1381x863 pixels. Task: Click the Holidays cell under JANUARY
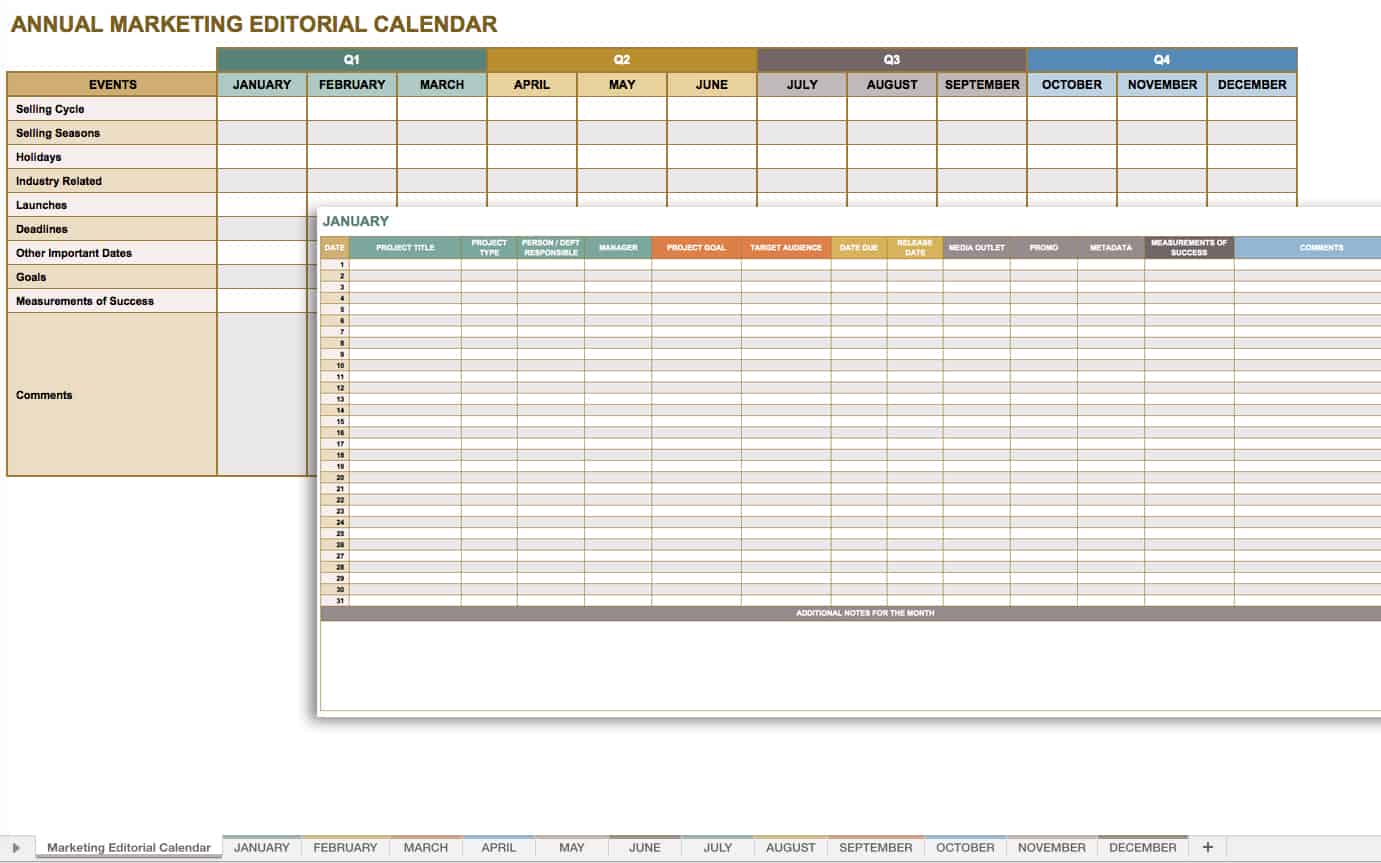(x=262, y=157)
